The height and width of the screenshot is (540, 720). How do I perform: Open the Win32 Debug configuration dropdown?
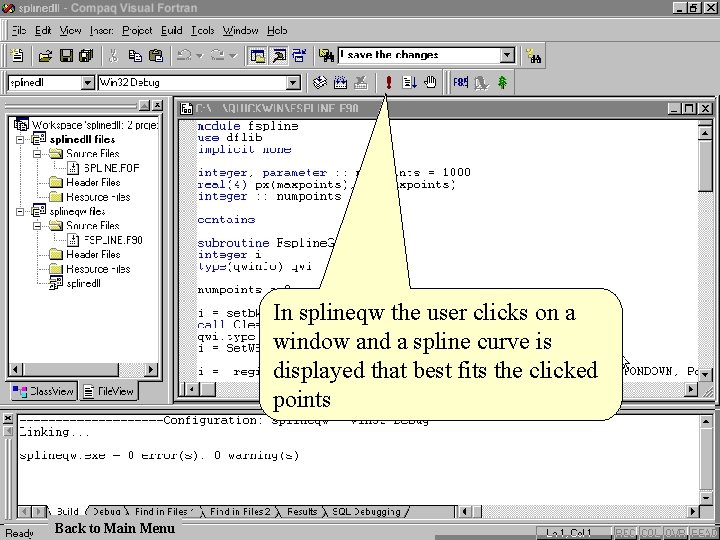pyautogui.click(x=292, y=83)
